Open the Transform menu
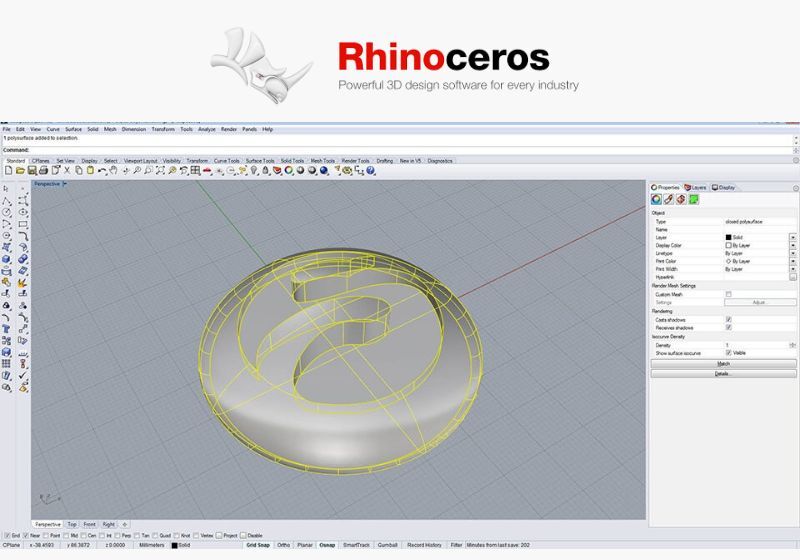 (x=163, y=130)
